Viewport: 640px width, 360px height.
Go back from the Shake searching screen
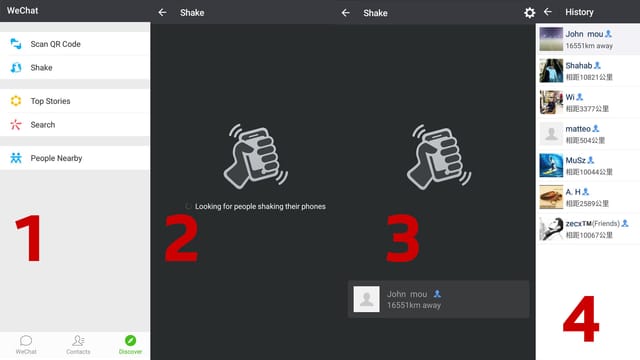point(162,13)
